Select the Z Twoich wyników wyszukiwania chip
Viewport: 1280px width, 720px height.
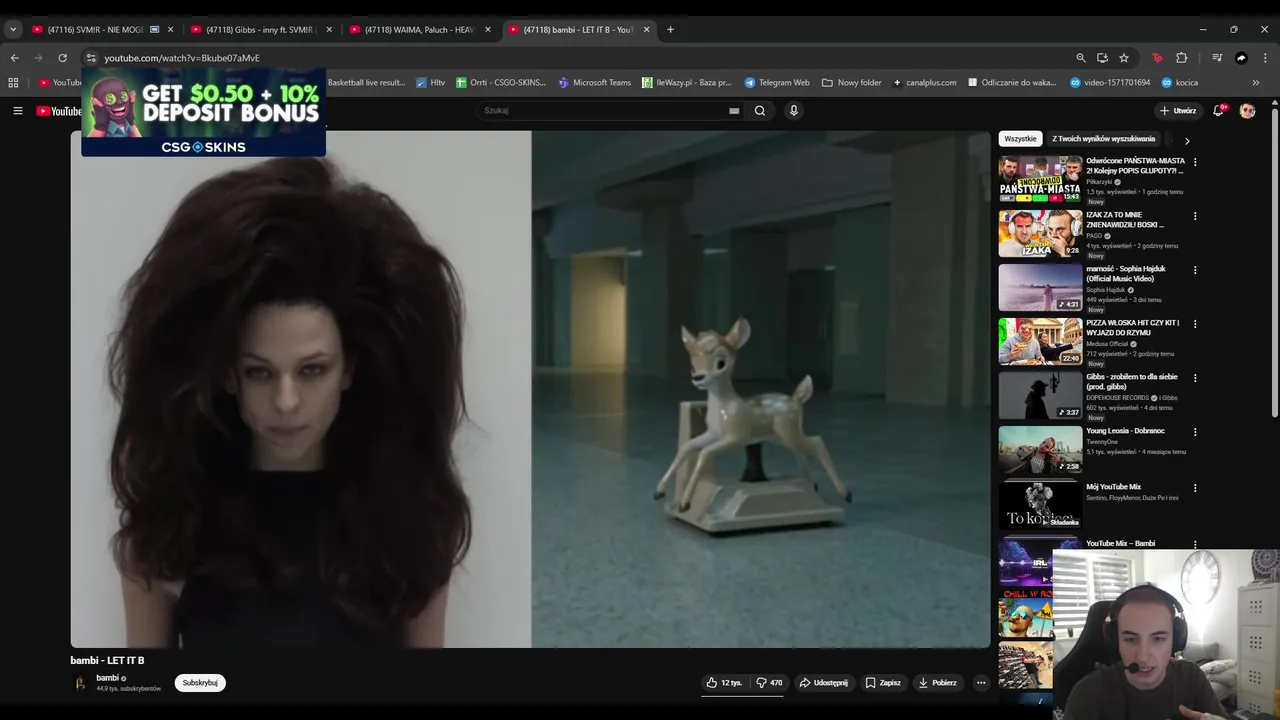1103,139
